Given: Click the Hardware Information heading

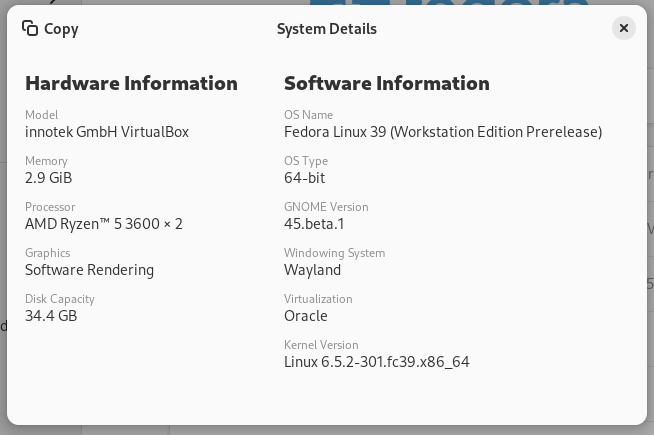Looking at the screenshot, I should pyautogui.click(x=131, y=83).
